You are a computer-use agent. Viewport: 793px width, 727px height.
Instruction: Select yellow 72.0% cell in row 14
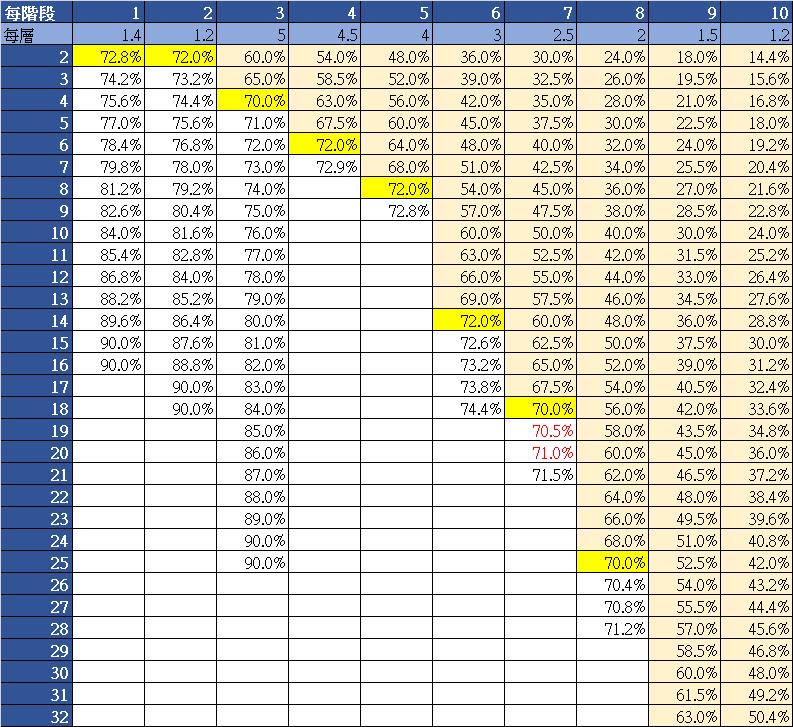[468, 321]
